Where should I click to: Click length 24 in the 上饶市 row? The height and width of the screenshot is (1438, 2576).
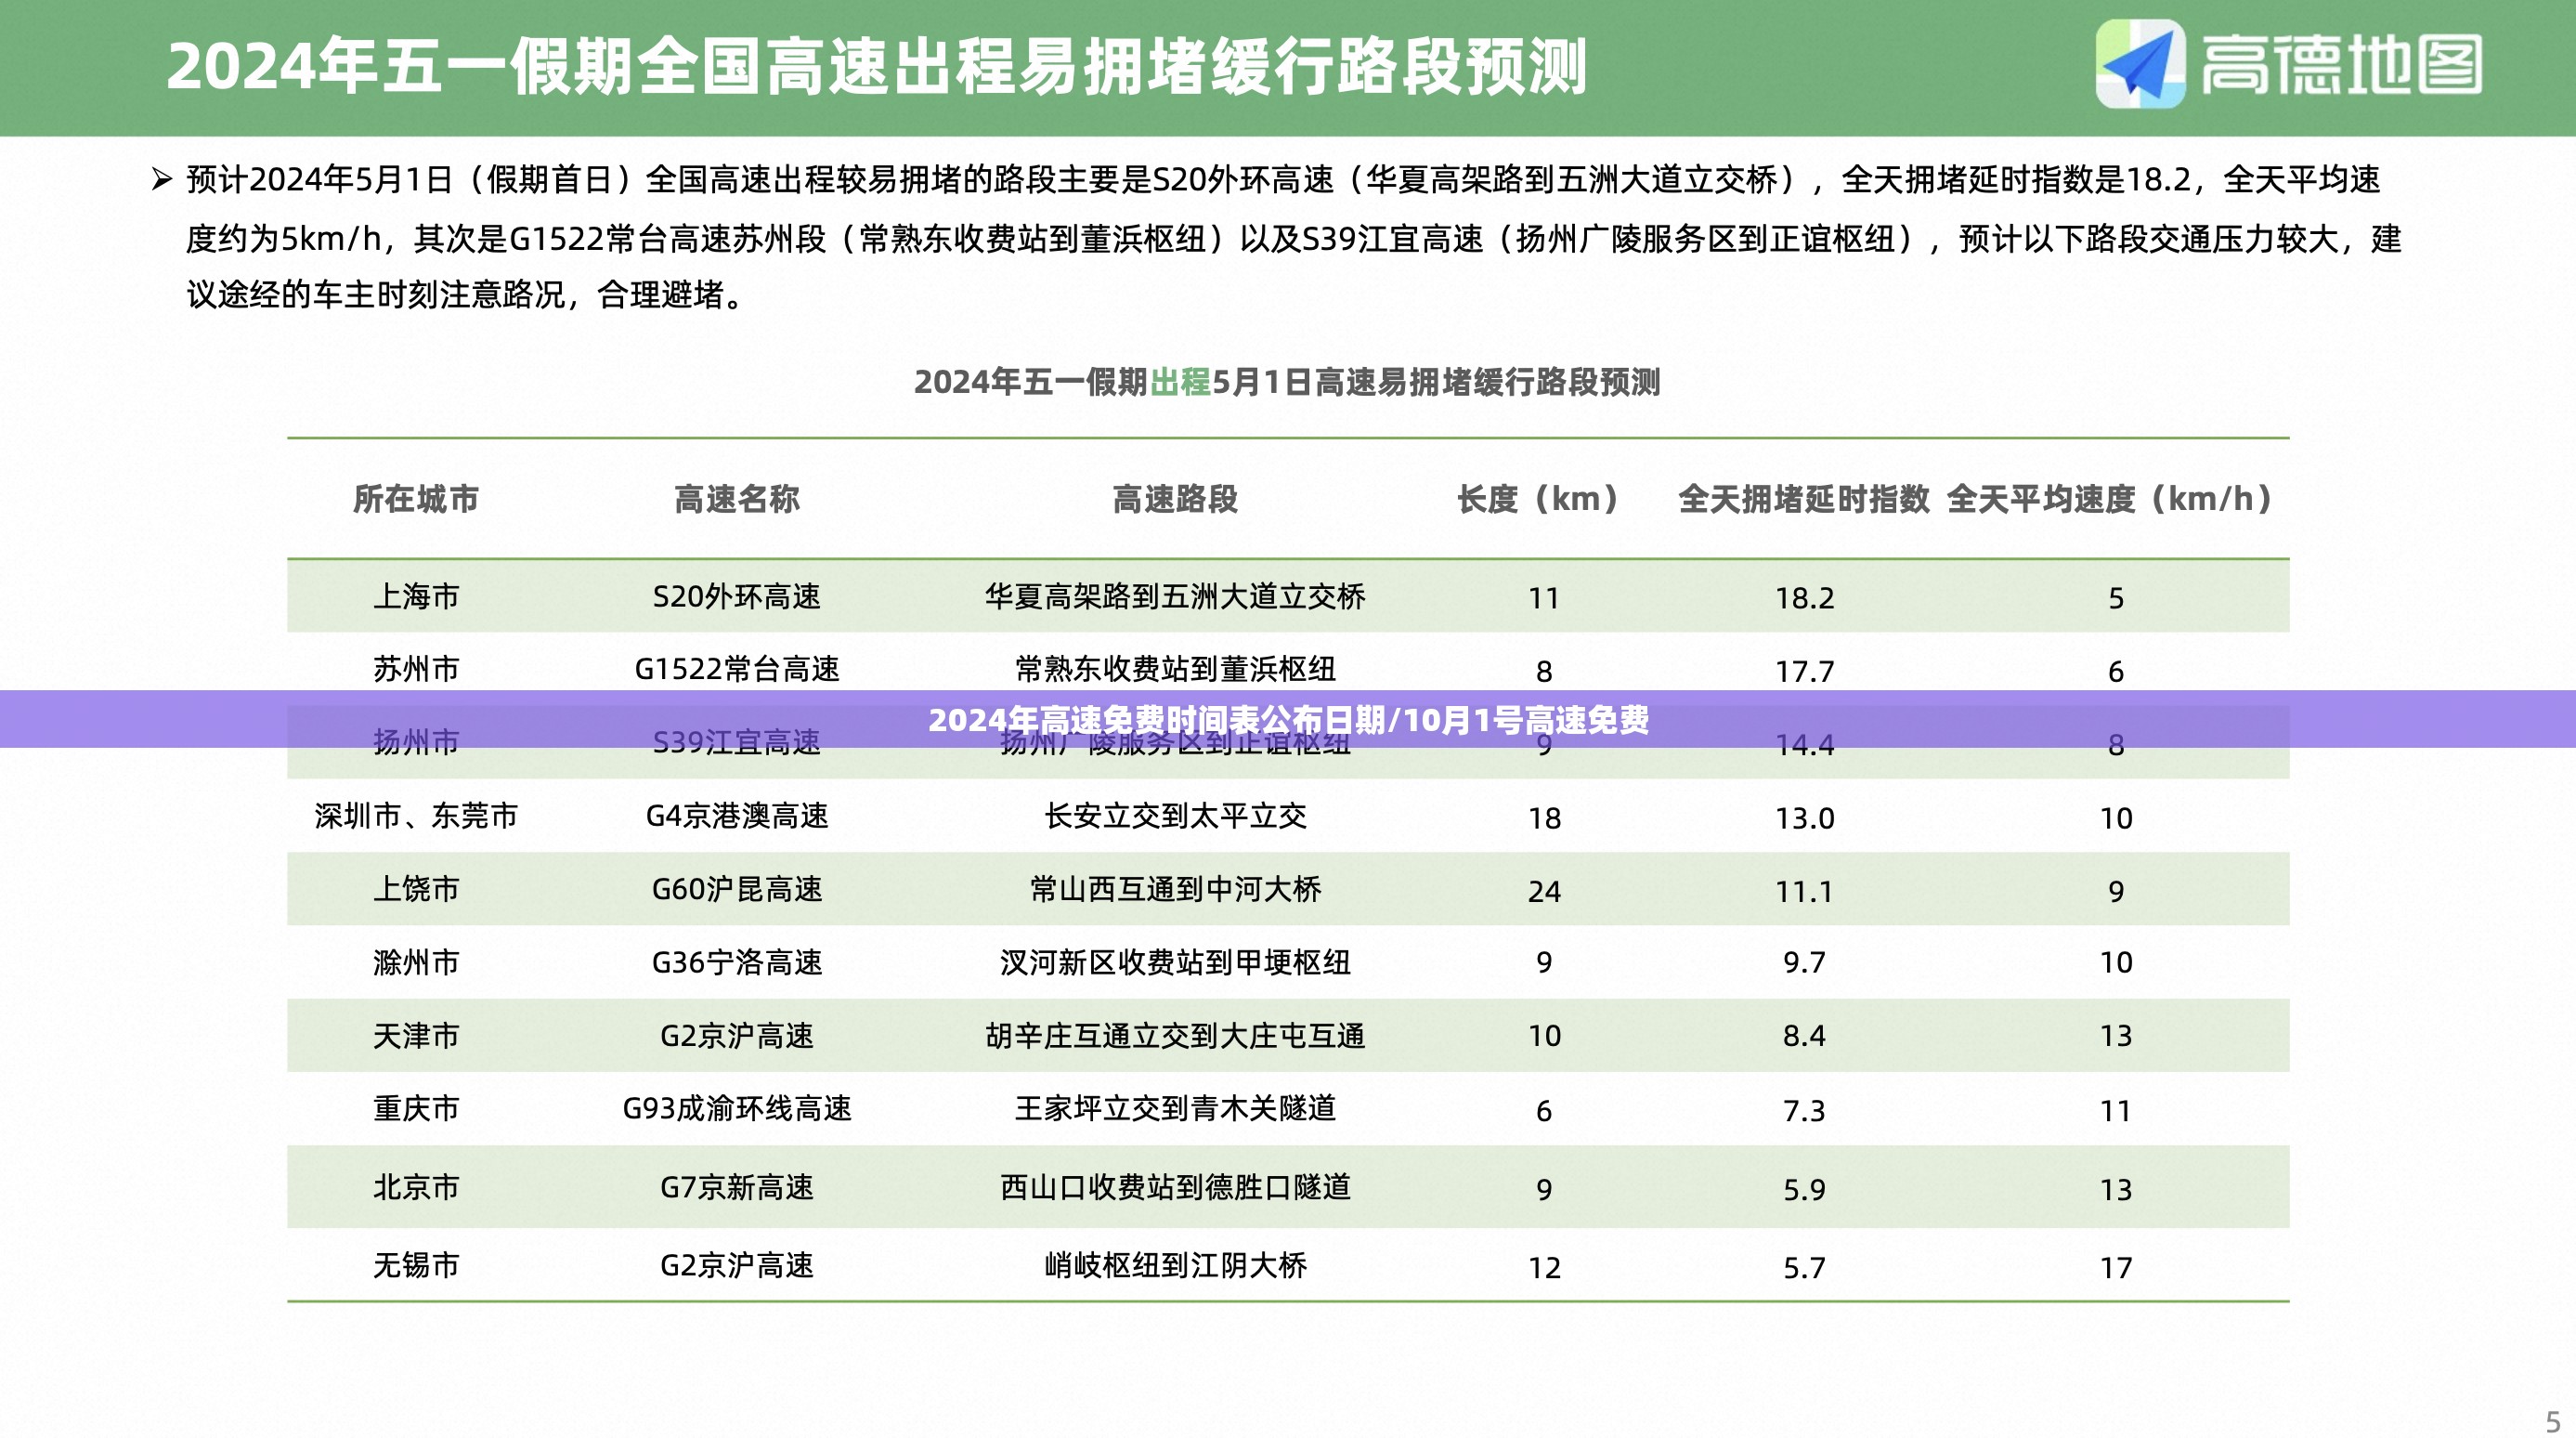[1544, 891]
